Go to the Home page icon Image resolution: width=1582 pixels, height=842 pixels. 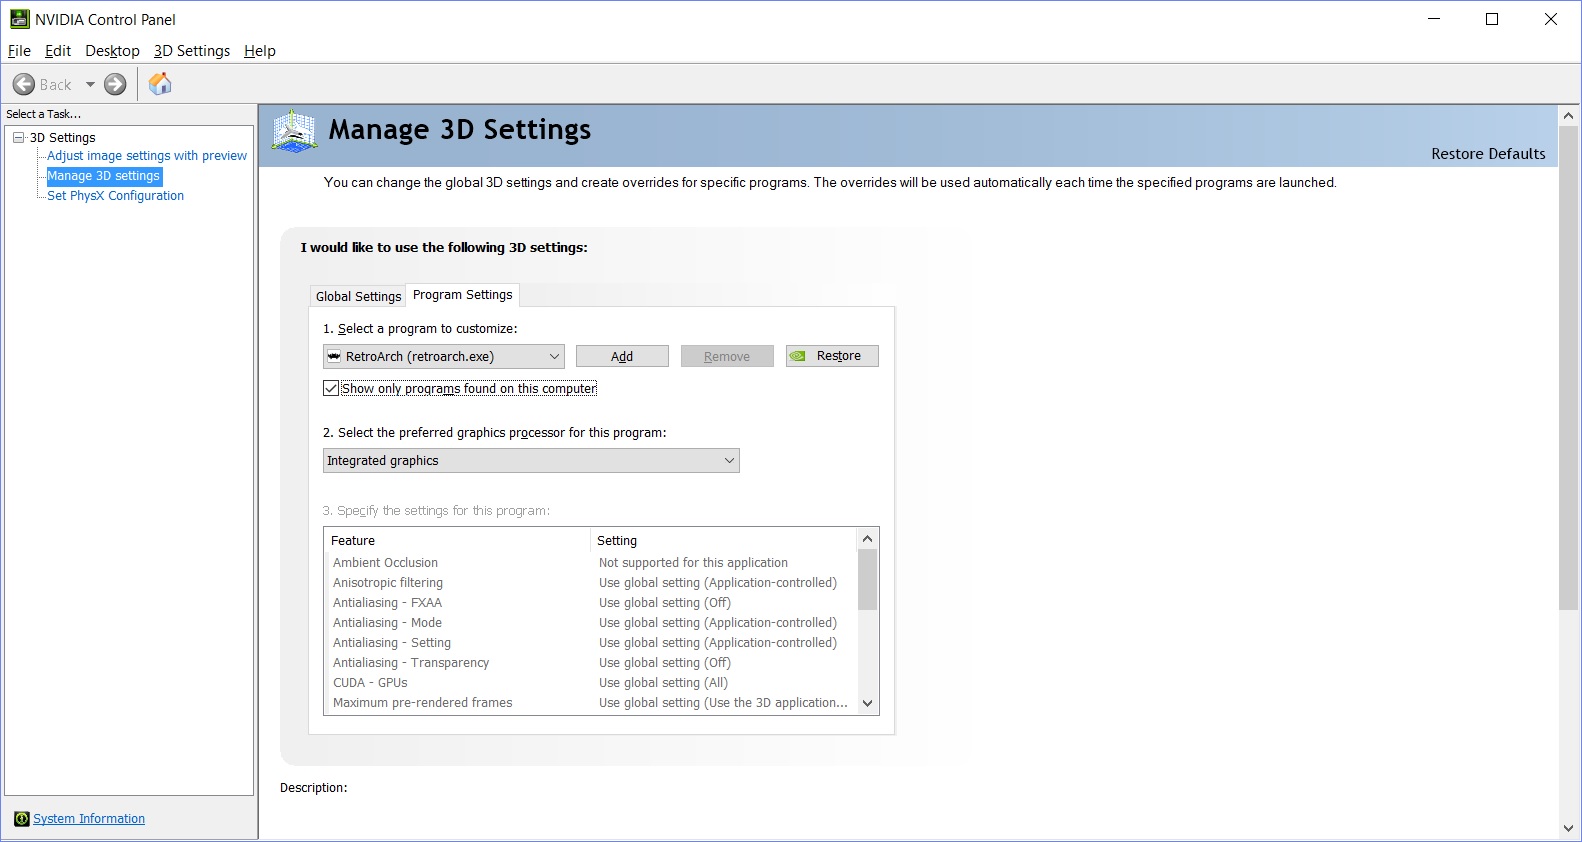160,84
